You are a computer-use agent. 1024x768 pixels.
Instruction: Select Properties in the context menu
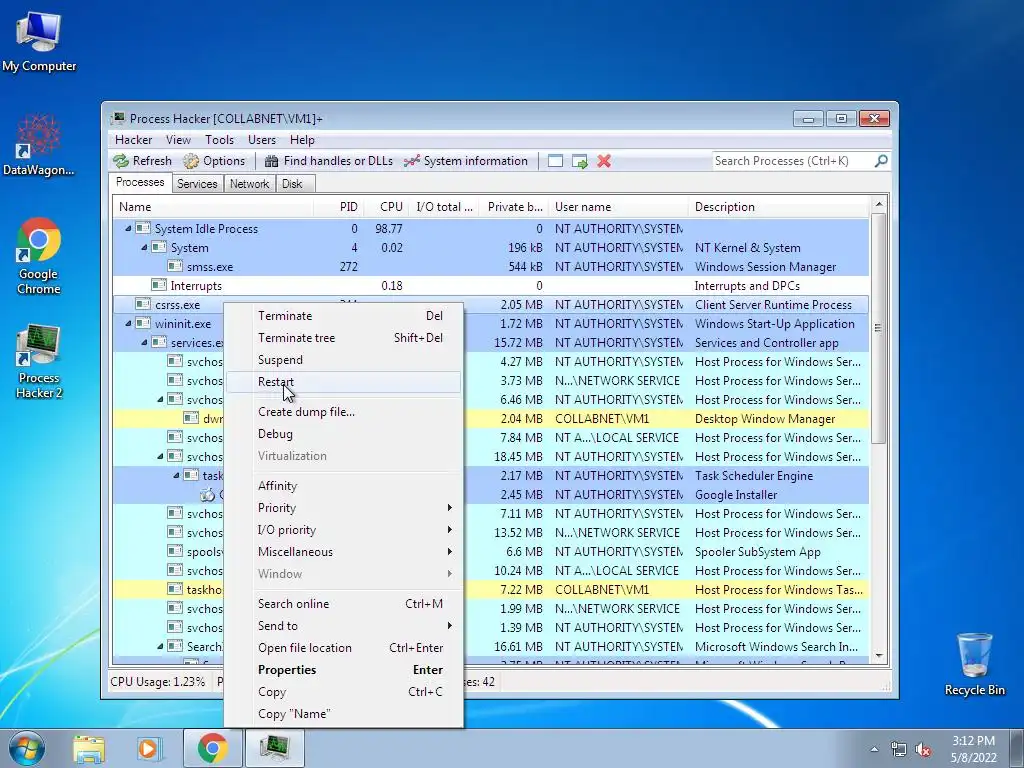pyautogui.click(x=344, y=670)
